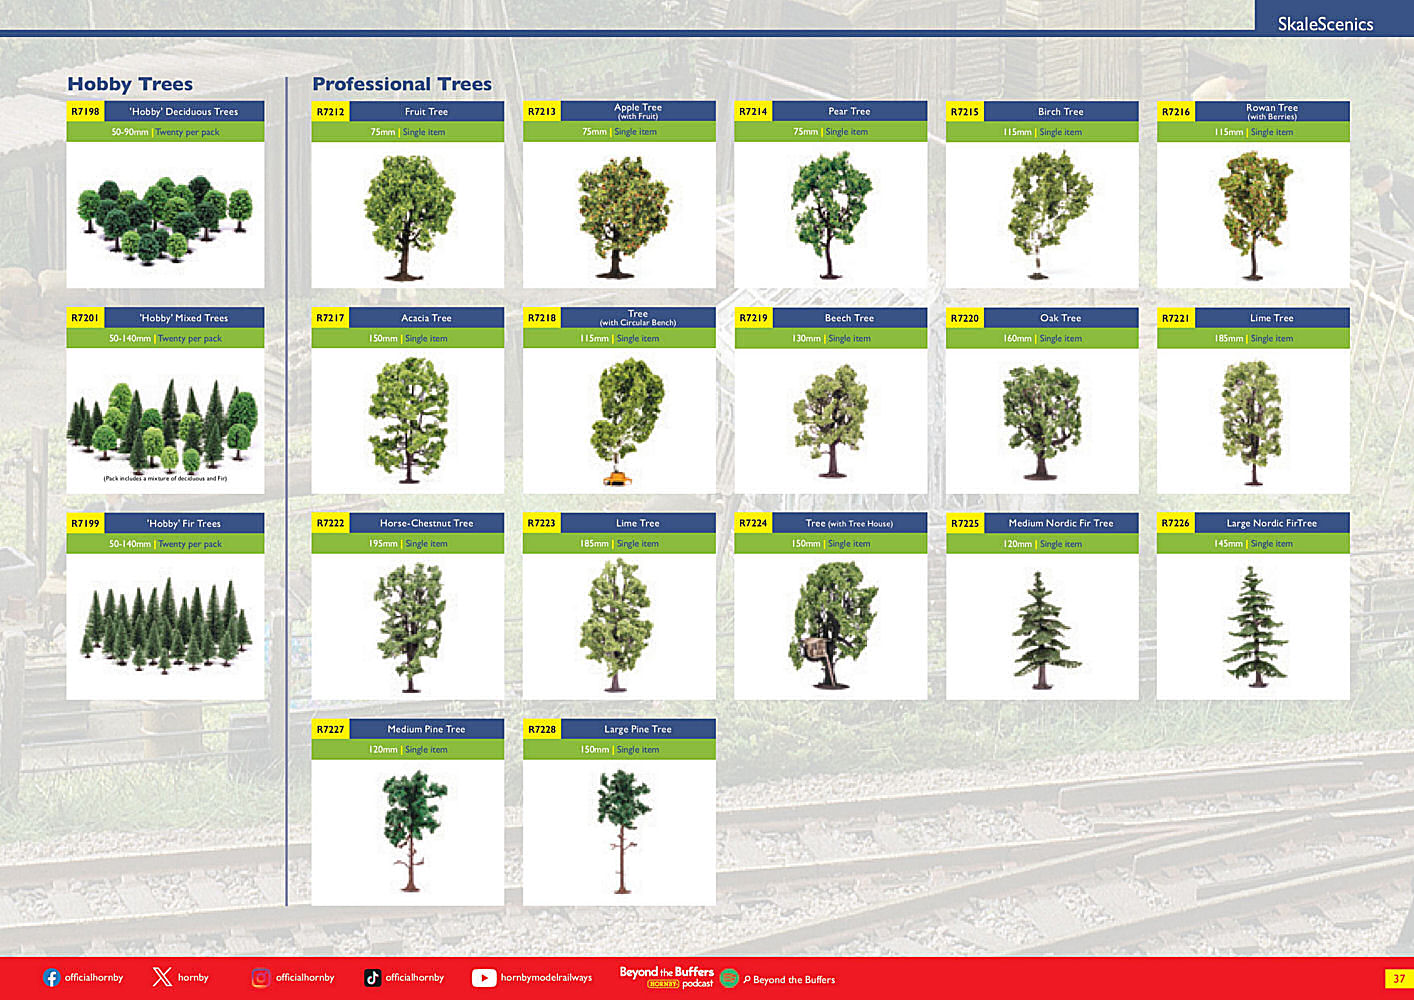Select the Horse-Chestnut Tree image
Screen dimensions: 1414x1000
pos(408,627)
